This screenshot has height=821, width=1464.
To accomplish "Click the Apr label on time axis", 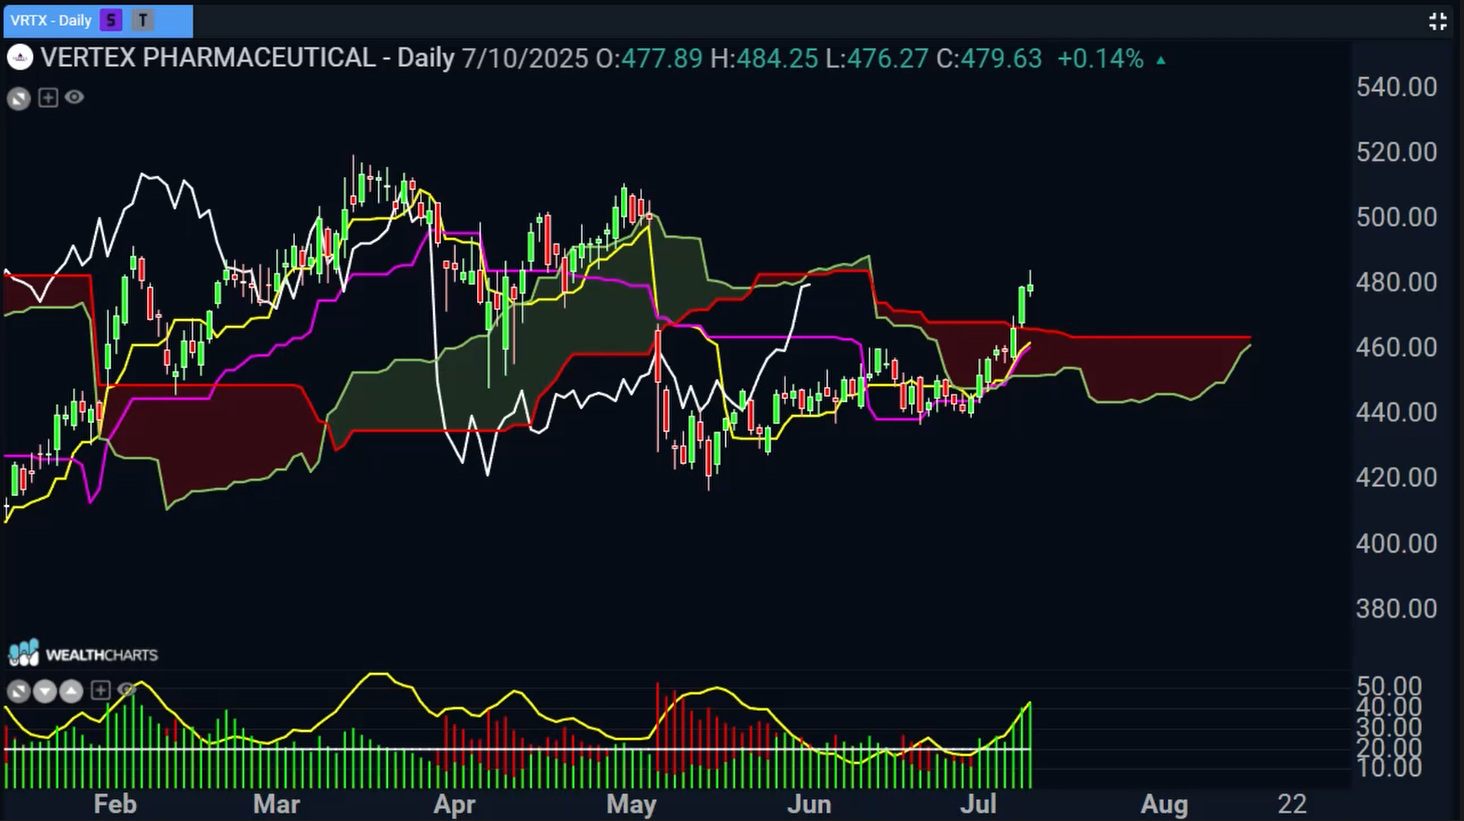I will 455,804.
